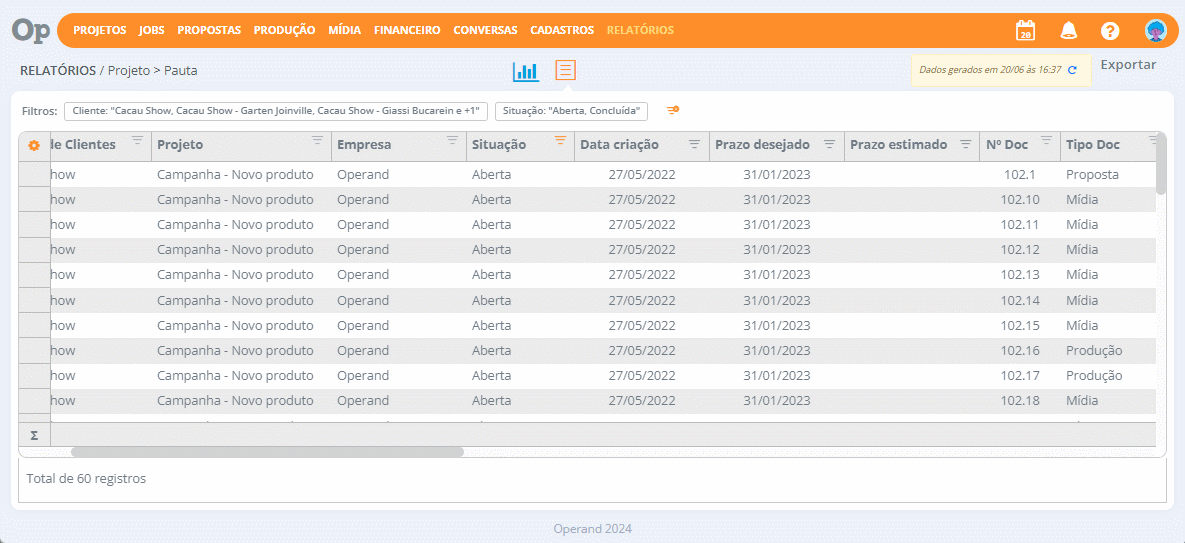Click Nº Doc cell 102.16
This screenshot has width=1185, height=543.
tap(1020, 350)
